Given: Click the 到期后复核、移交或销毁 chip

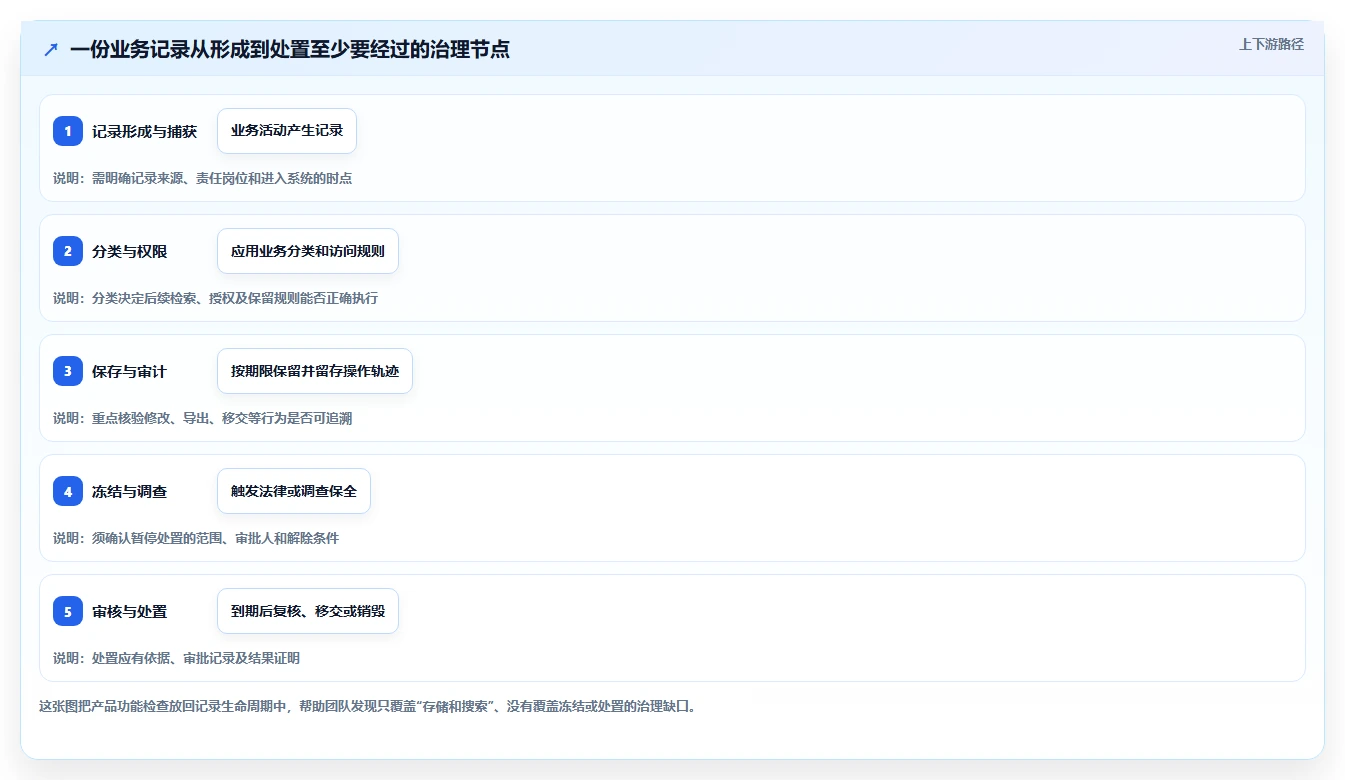Looking at the screenshot, I should (x=308, y=611).
